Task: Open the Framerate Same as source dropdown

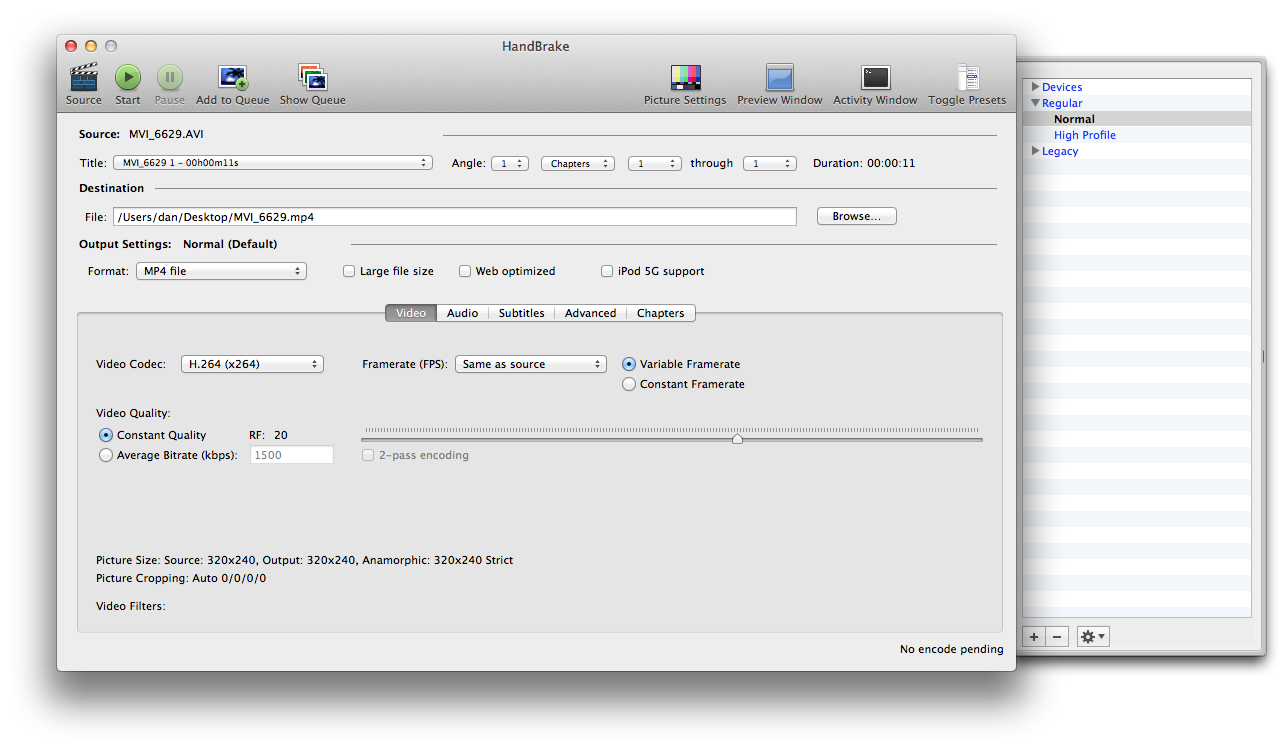Action: pos(531,364)
